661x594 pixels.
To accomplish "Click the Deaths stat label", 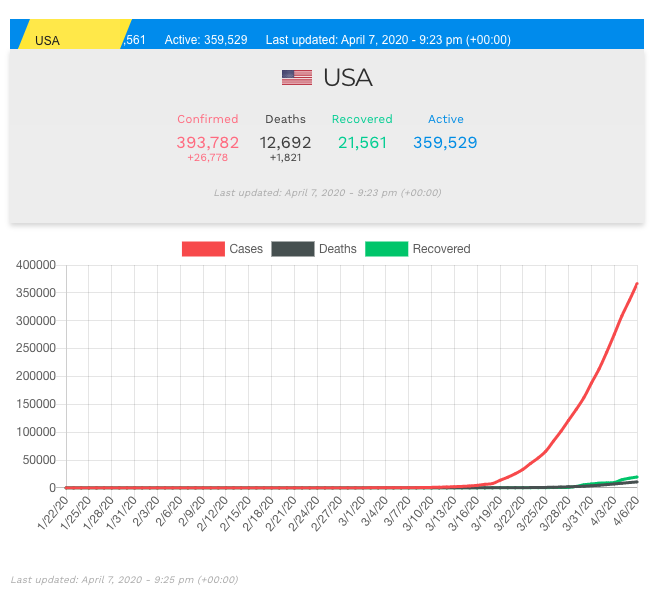I will tap(285, 119).
